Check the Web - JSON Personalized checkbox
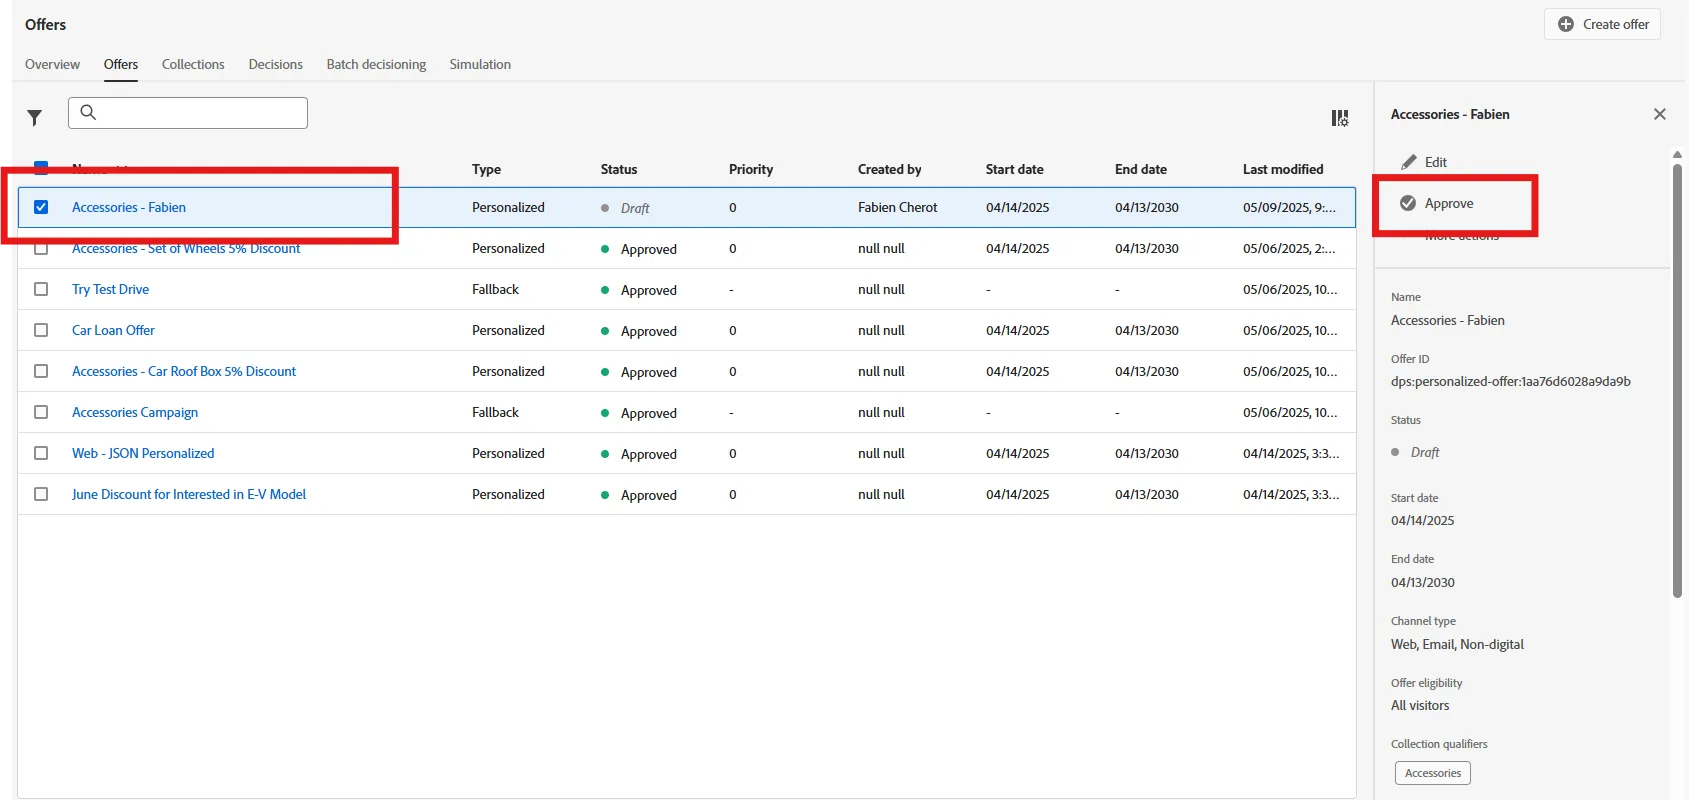The width and height of the screenshot is (1689, 800). pyautogui.click(x=41, y=453)
